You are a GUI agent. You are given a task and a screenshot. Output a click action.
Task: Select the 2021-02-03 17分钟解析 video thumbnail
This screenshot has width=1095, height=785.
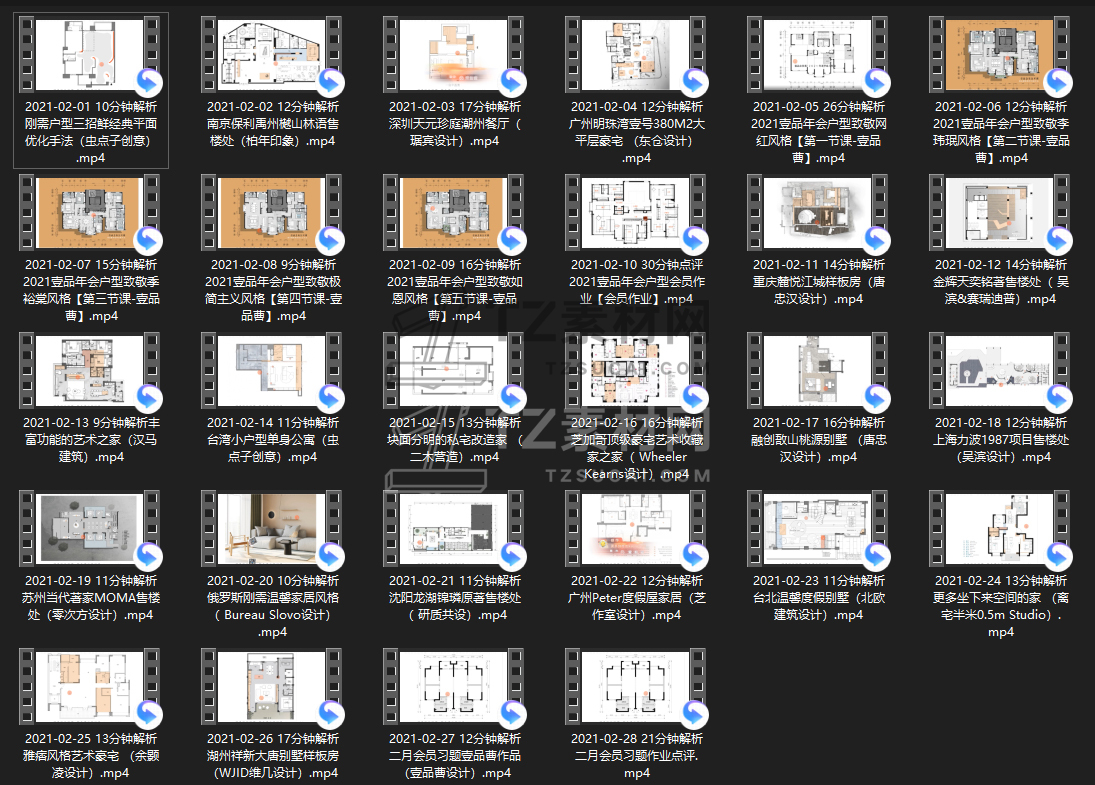tap(454, 54)
